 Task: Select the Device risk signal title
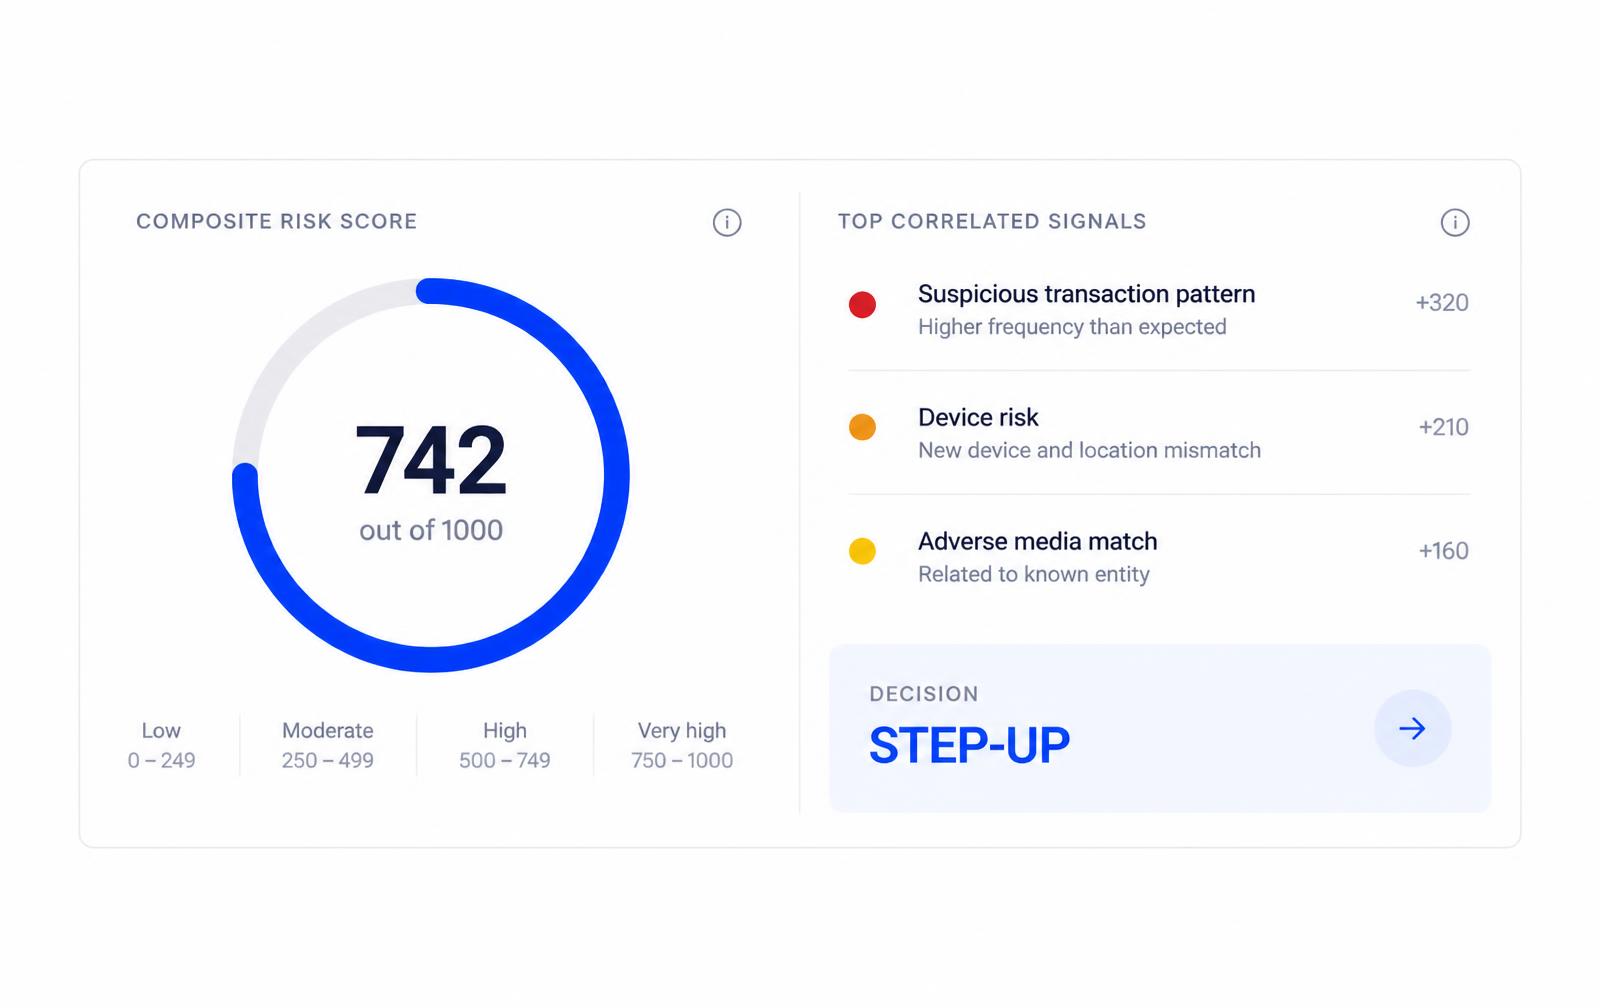(978, 417)
